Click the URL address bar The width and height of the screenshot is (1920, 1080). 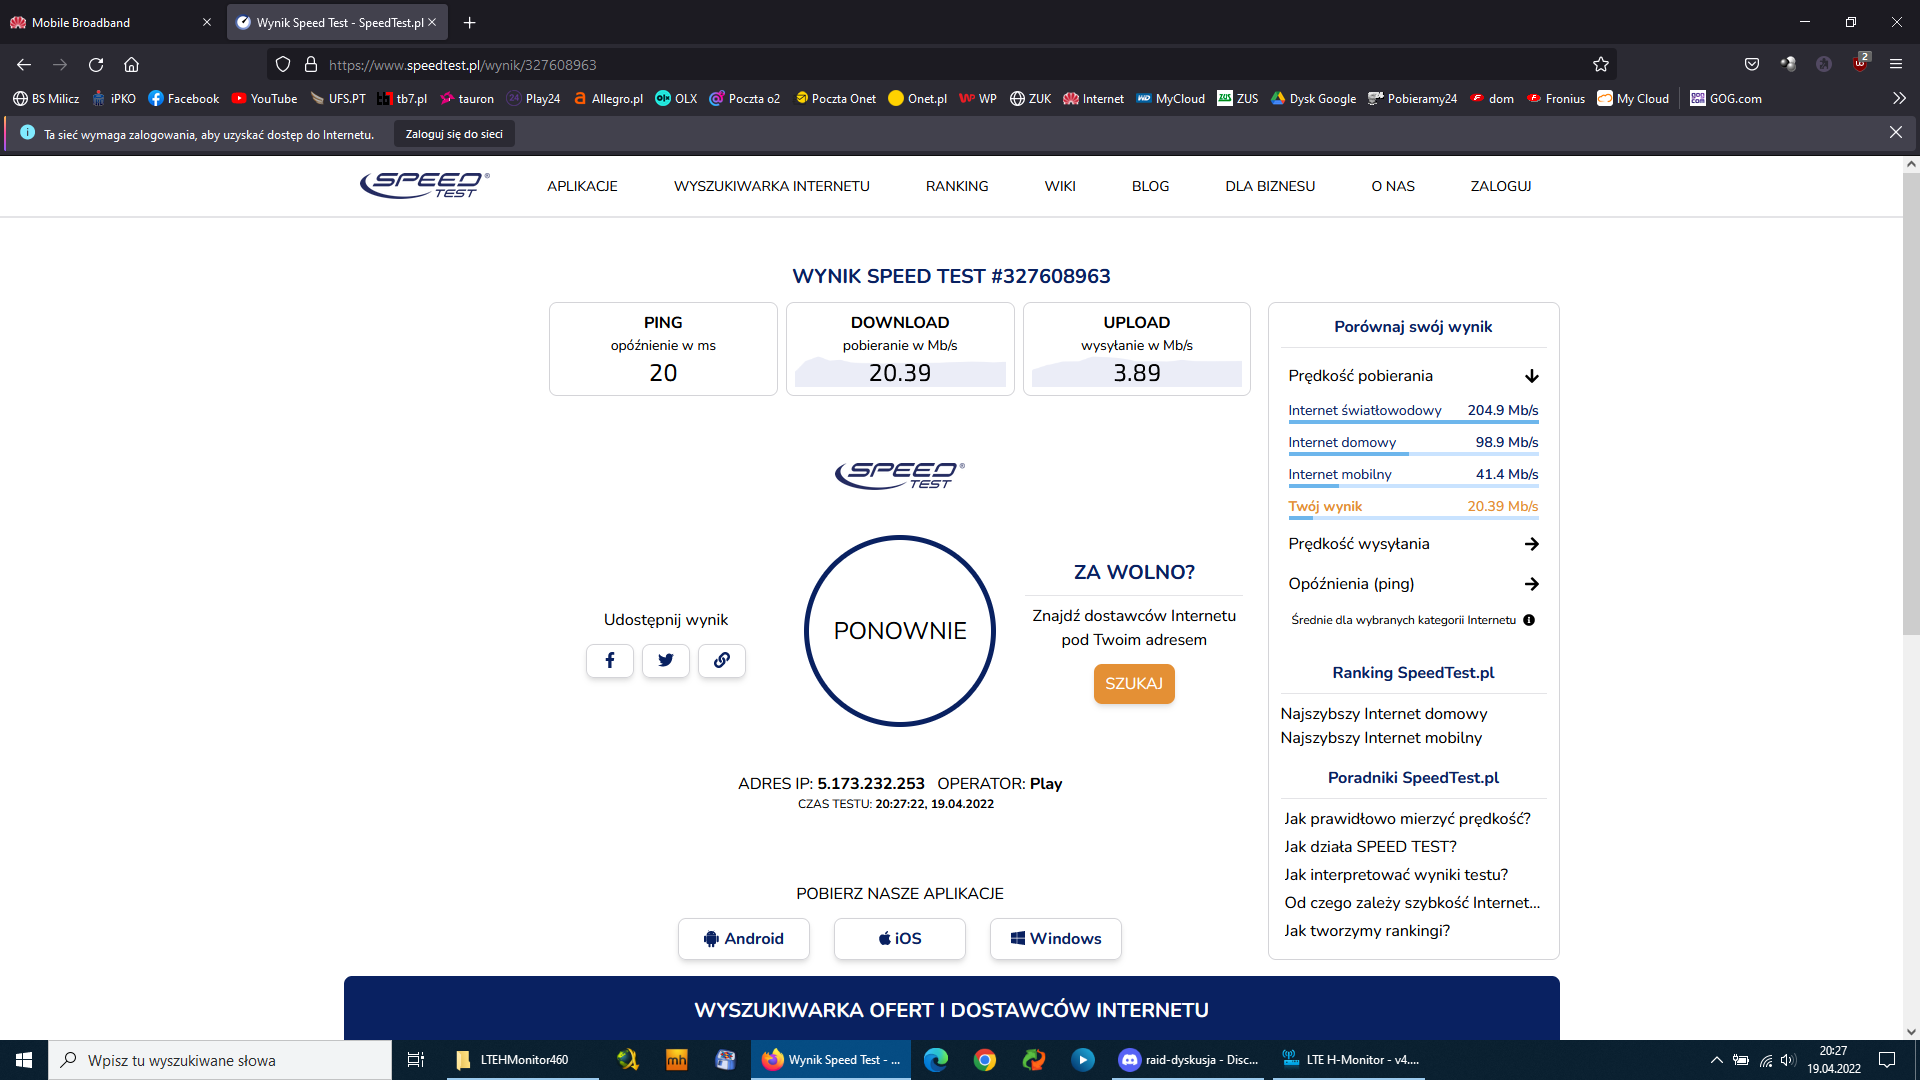coord(940,65)
